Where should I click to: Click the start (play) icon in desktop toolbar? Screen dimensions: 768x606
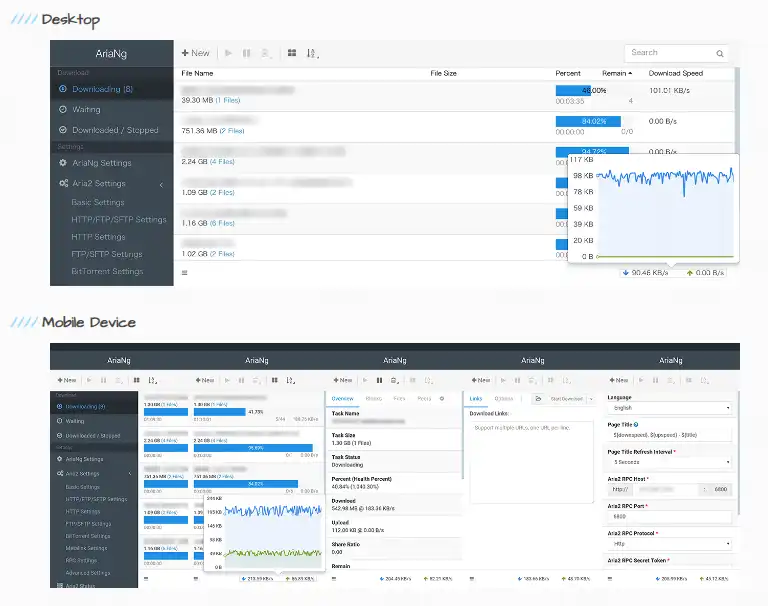point(228,53)
